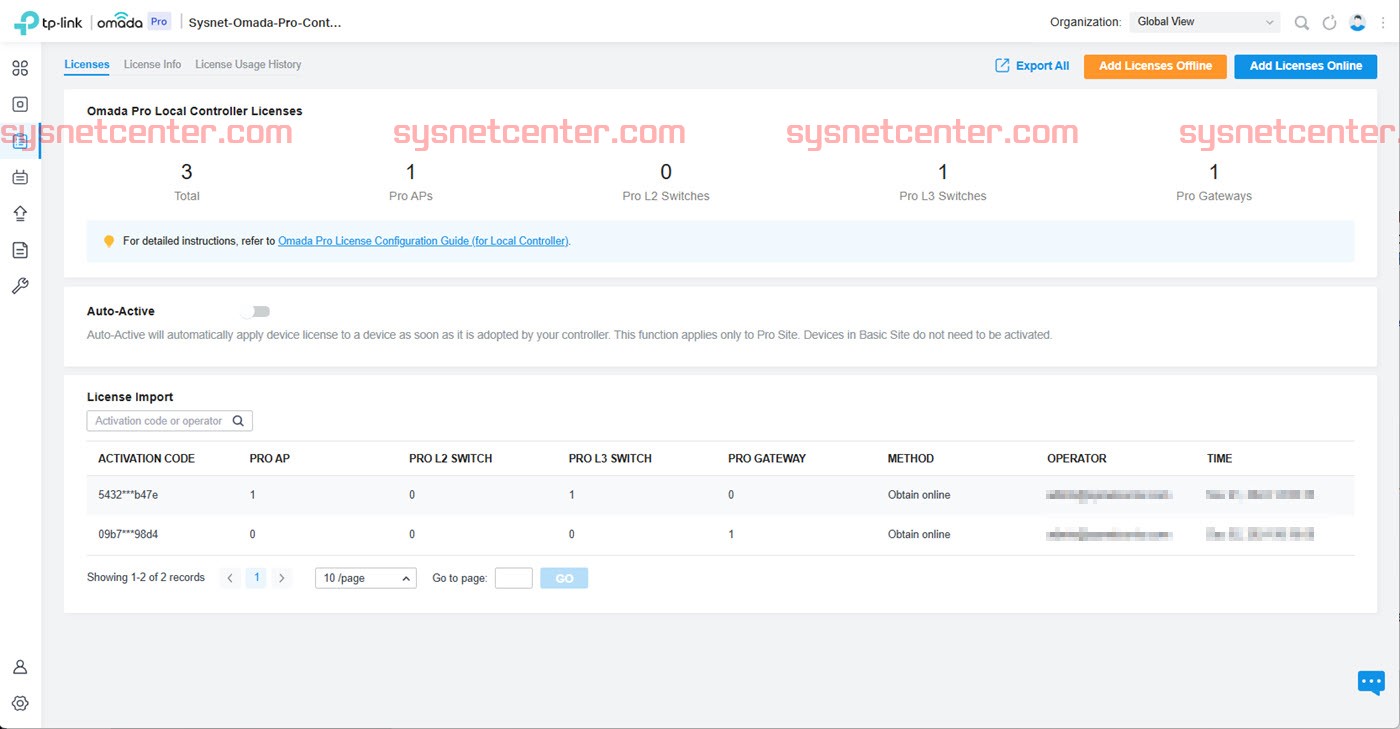Select activation code 5432***b47e
1400x729 pixels.
128,495
